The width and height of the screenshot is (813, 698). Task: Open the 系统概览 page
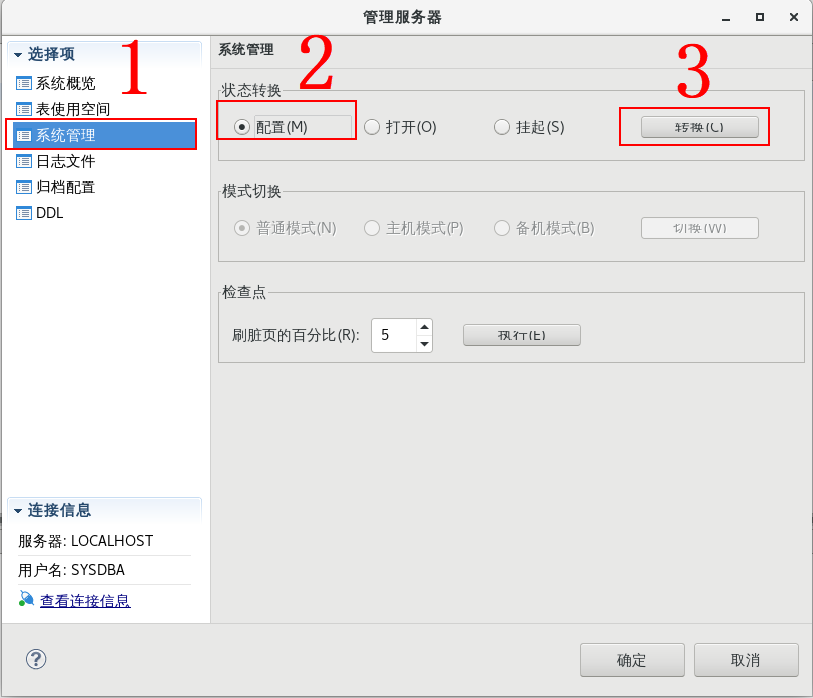(x=65, y=83)
